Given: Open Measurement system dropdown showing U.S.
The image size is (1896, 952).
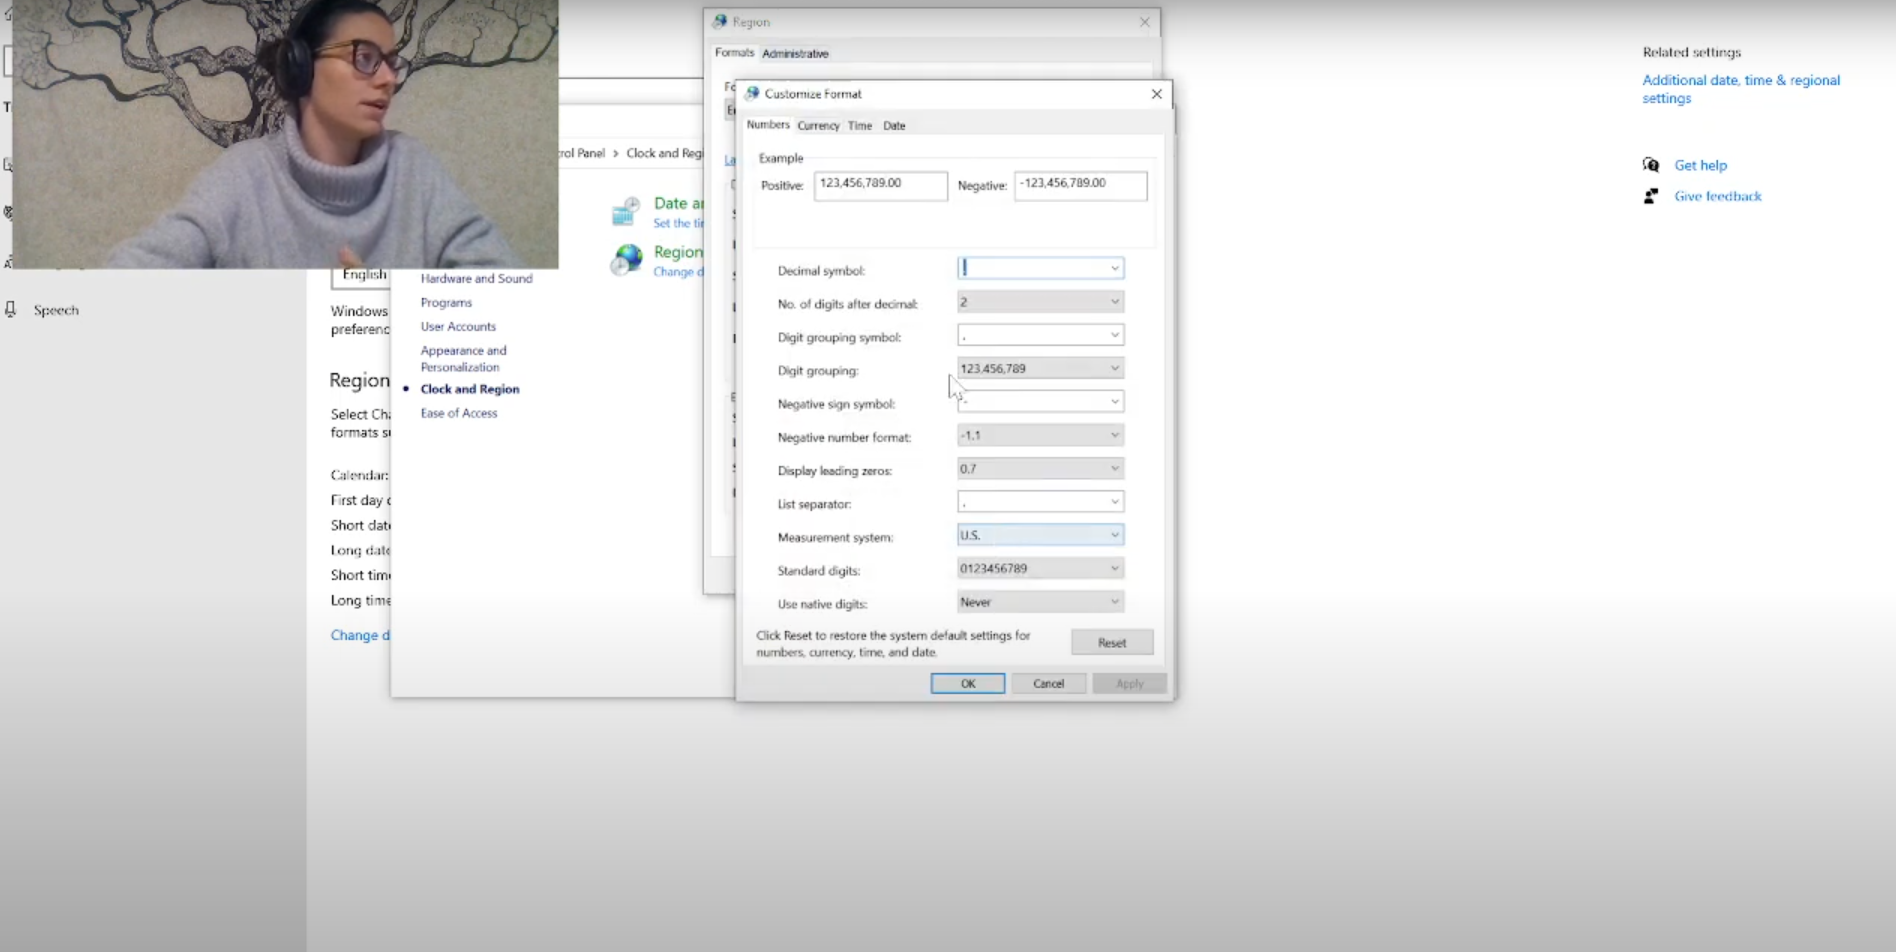Looking at the screenshot, I should 1040,535.
